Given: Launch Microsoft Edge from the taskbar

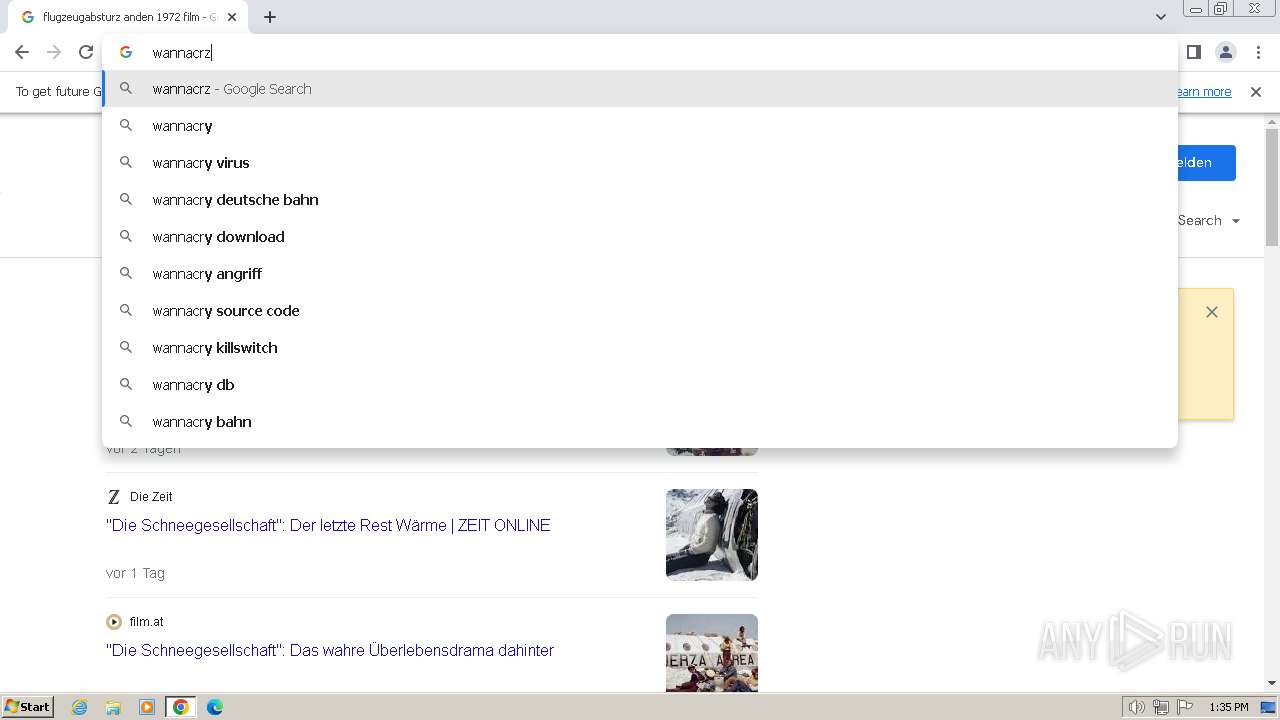Looking at the screenshot, I should click(x=215, y=707).
